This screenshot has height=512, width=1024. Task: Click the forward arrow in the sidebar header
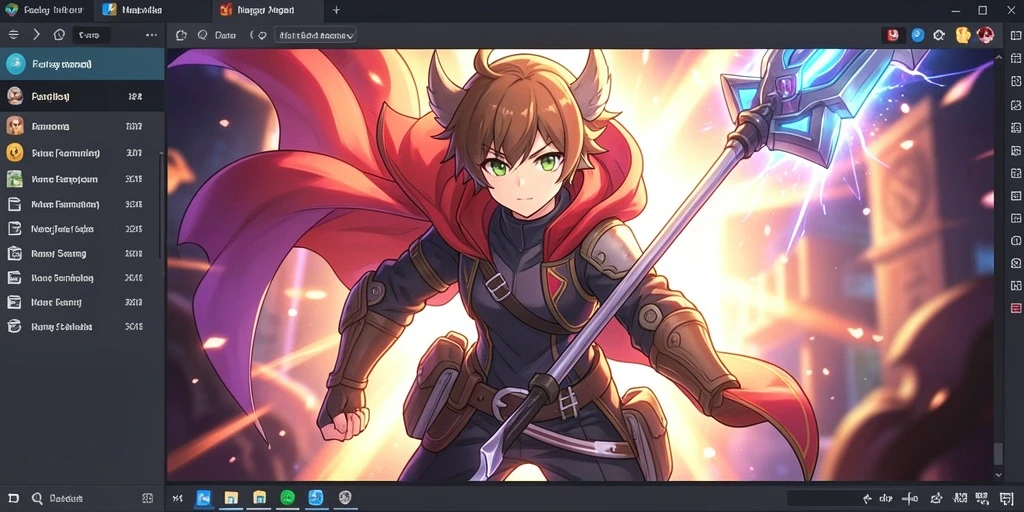point(36,35)
